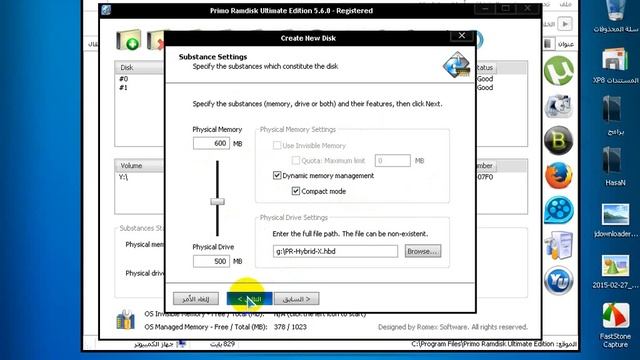
Task: Open the computer-with-figure icon in dock
Action: point(558,245)
